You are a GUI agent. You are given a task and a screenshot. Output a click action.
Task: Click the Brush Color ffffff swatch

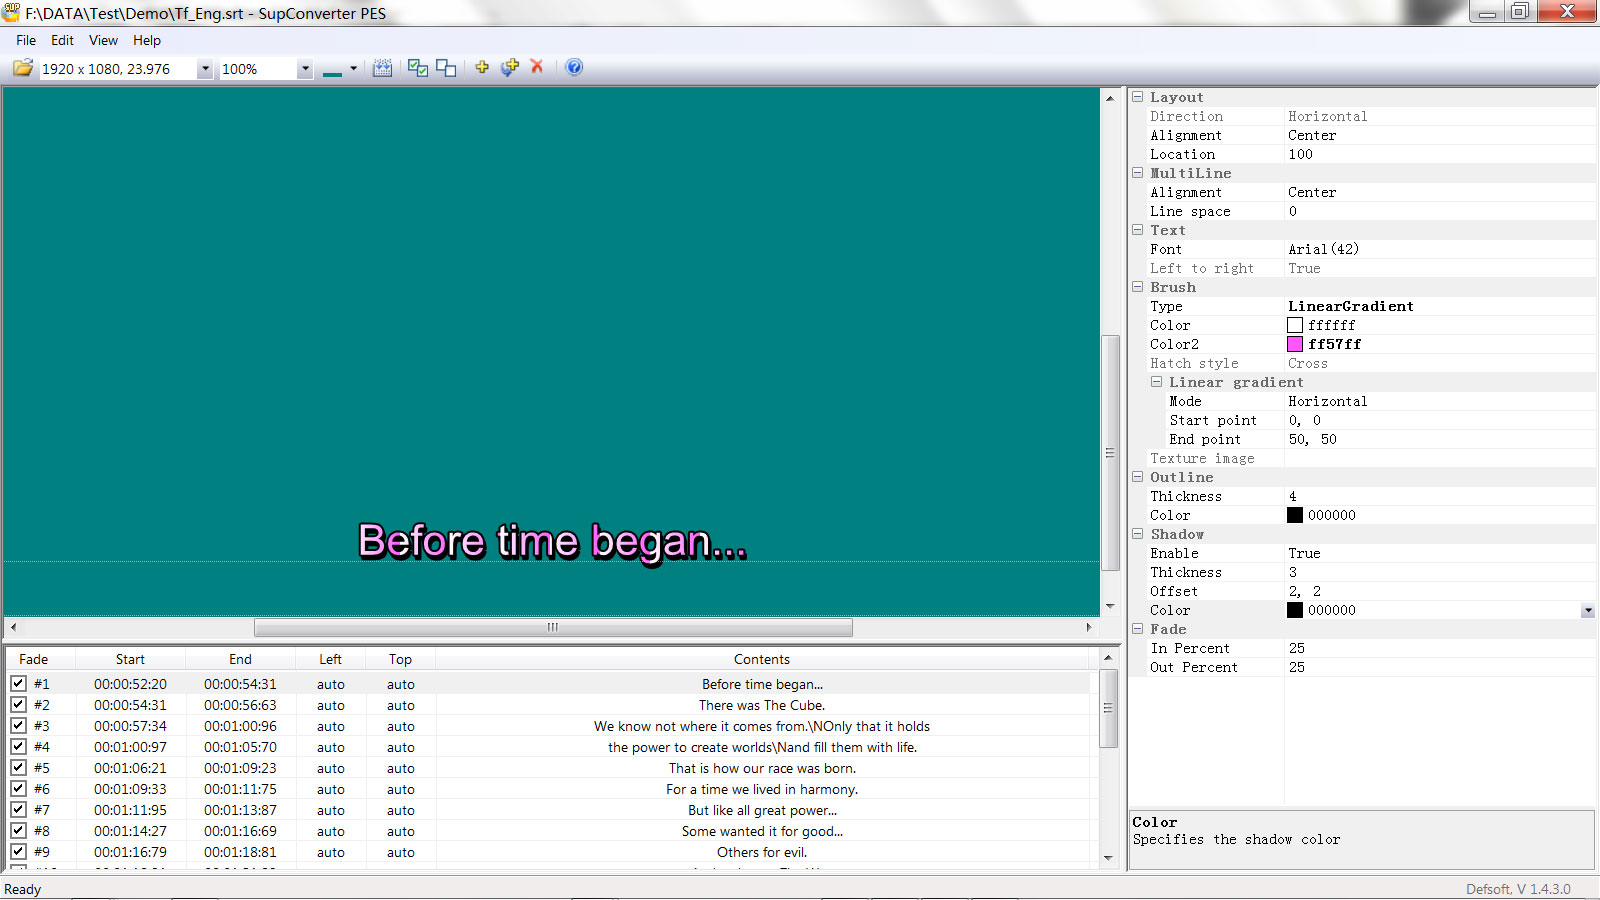click(x=1295, y=325)
